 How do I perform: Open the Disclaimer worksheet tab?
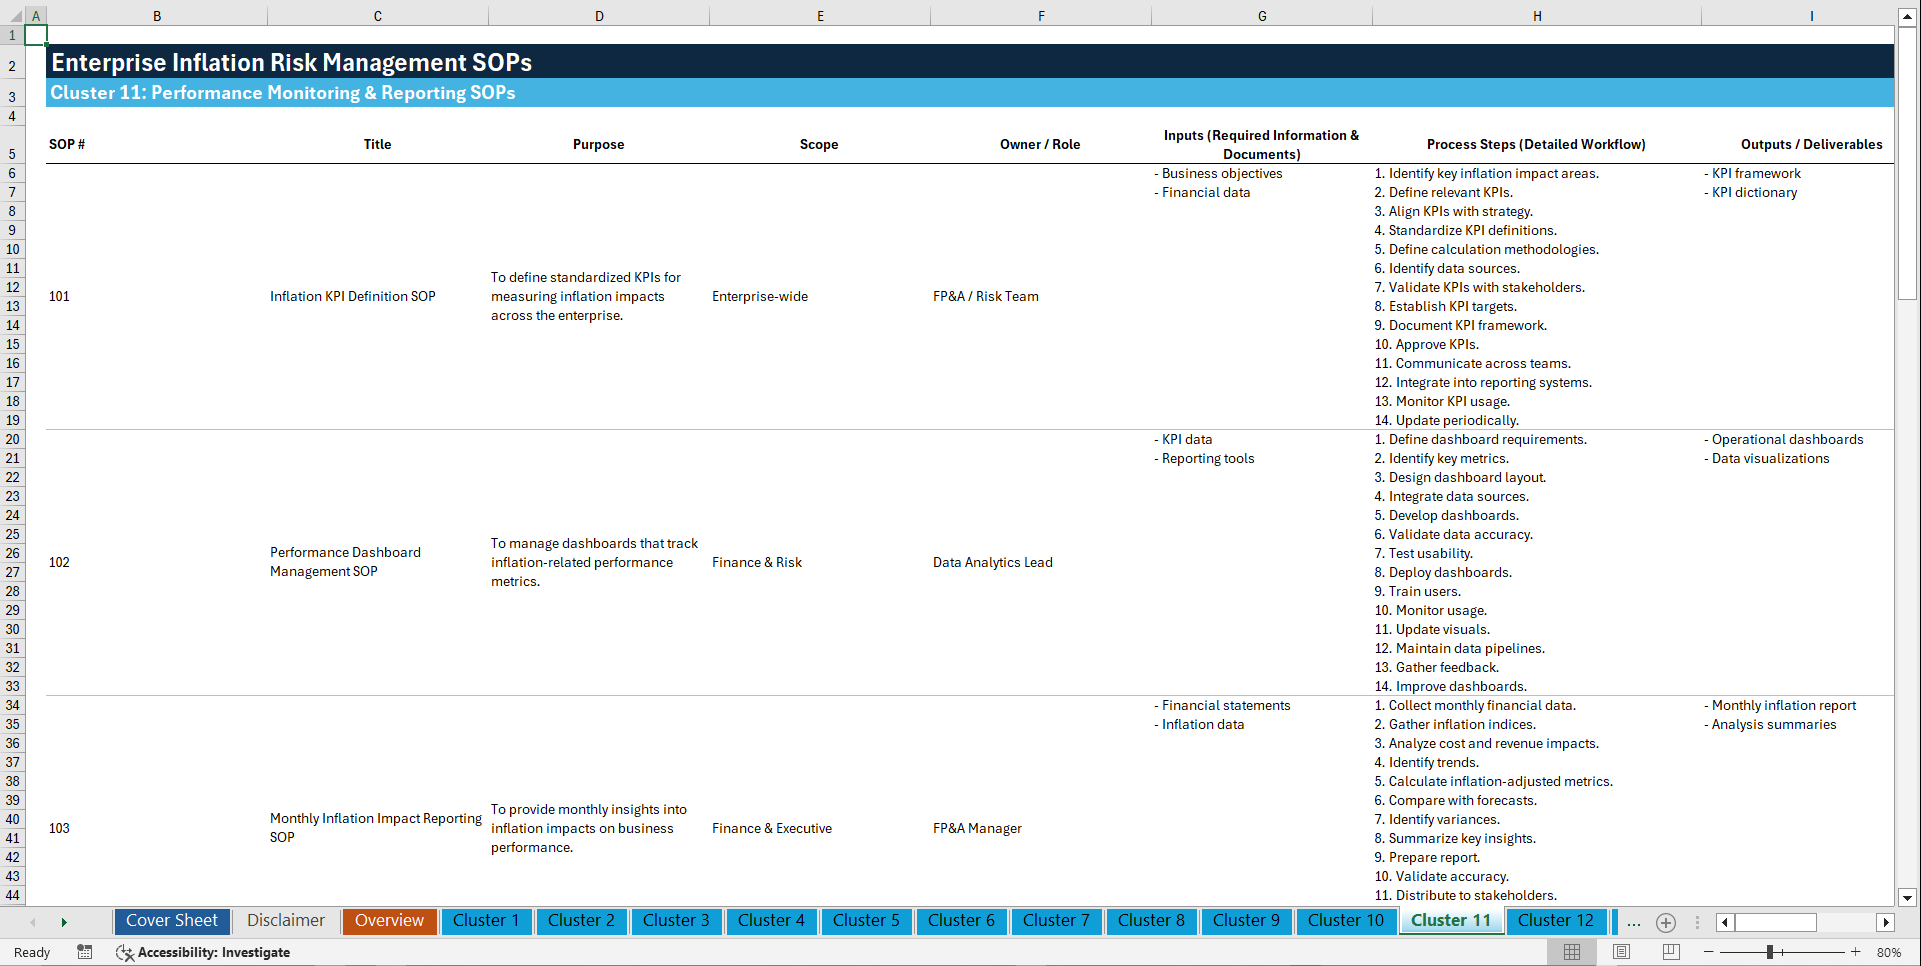[285, 921]
